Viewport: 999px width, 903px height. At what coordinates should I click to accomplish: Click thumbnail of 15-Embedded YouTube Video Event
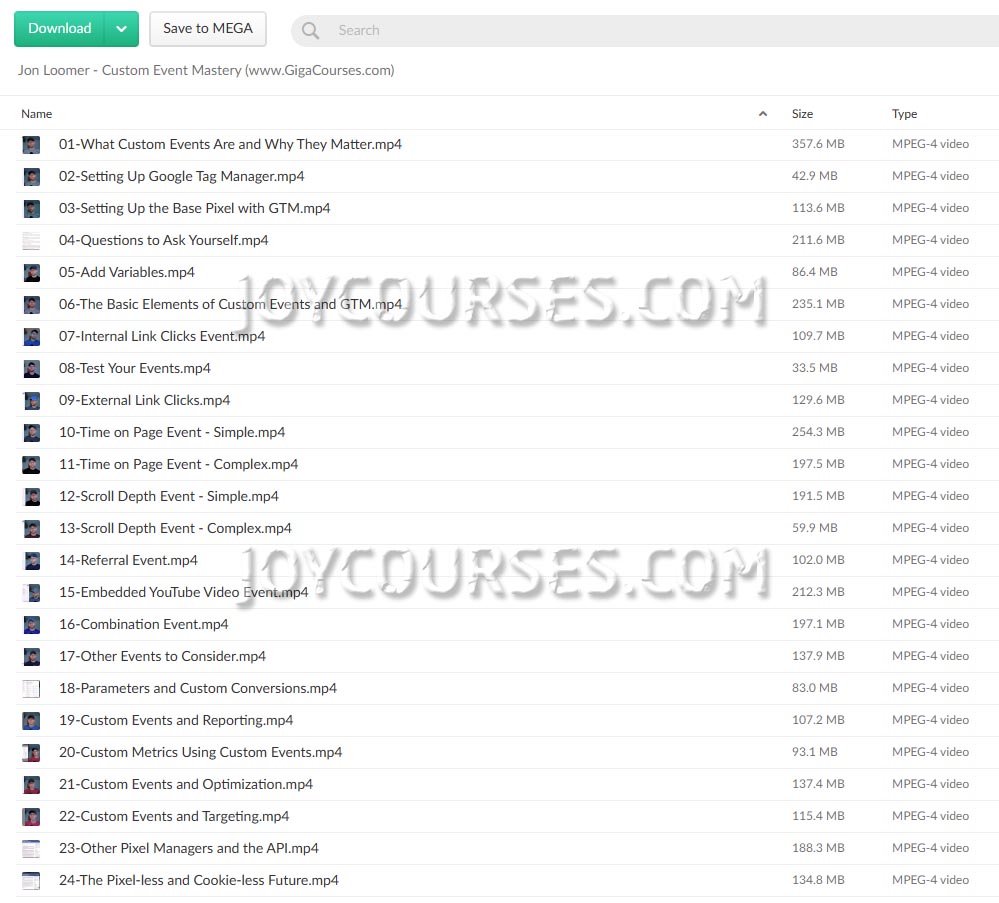coord(31,593)
